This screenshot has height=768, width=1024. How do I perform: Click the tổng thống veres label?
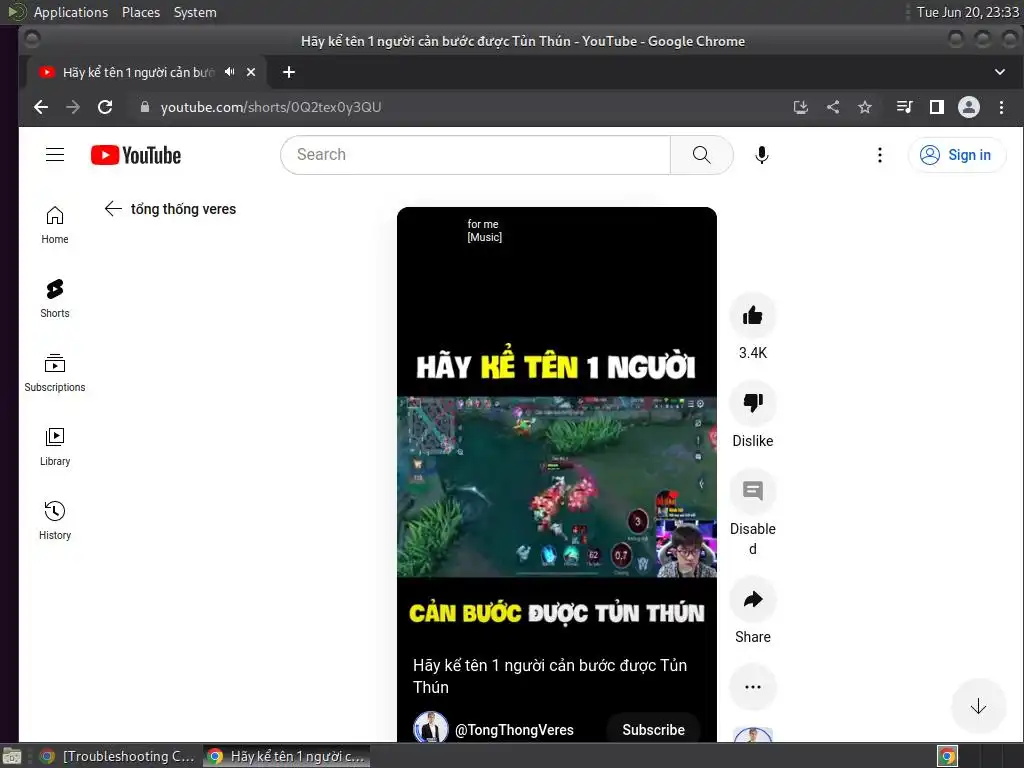184,209
